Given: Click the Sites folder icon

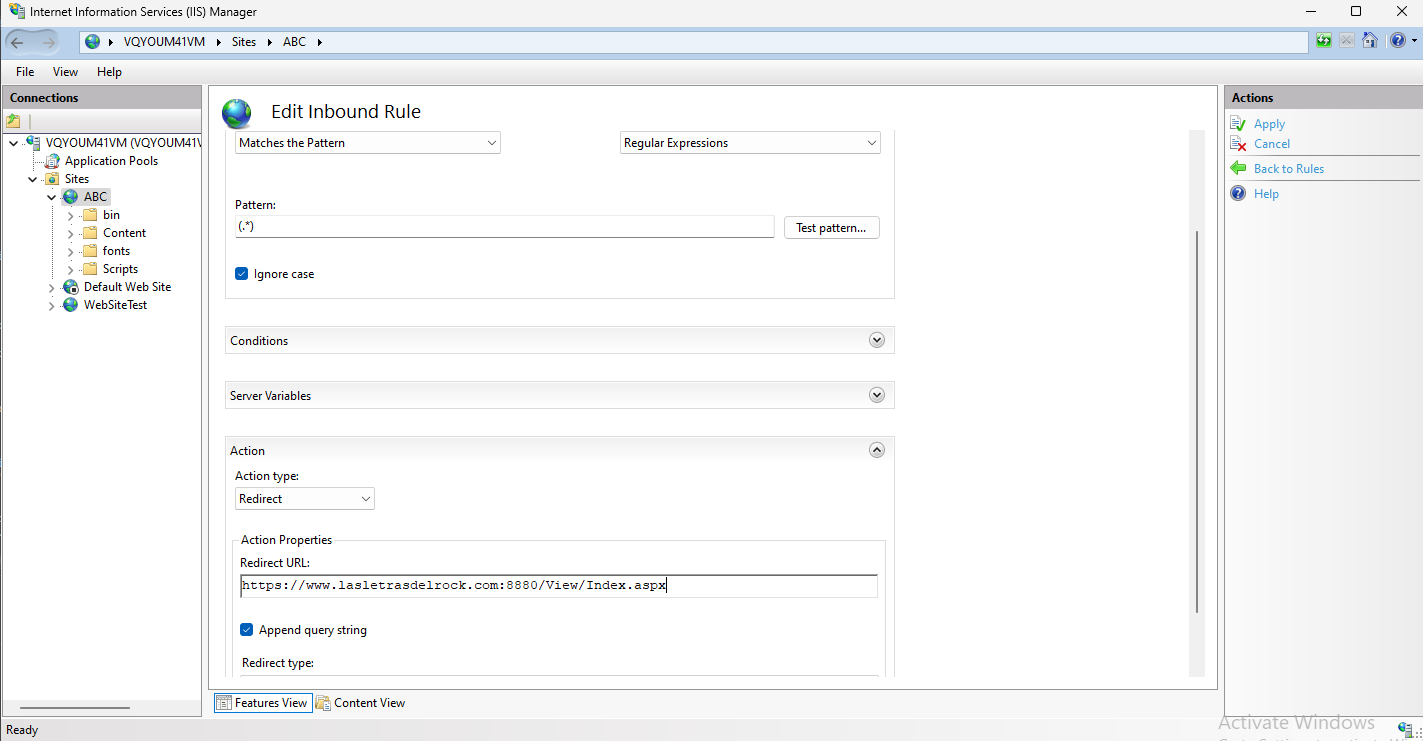Looking at the screenshot, I should pyautogui.click(x=52, y=179).
